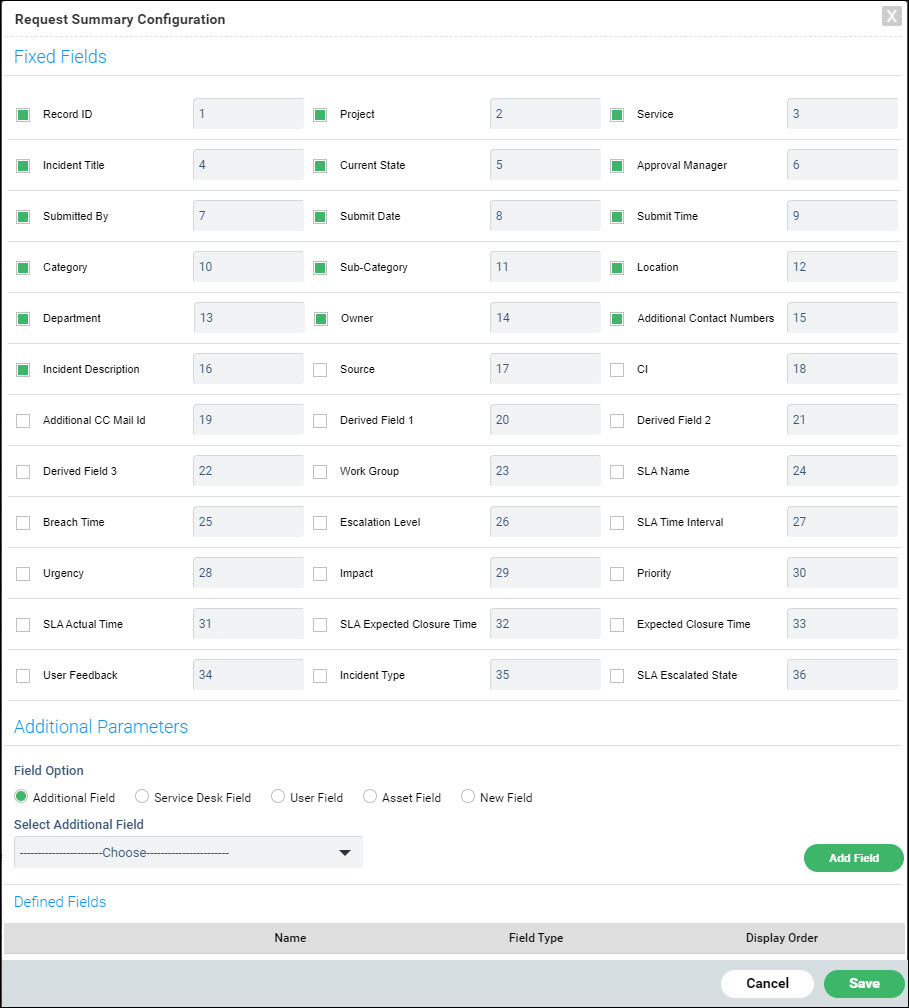909x1008 pixels.
Task: Save the summary configuration
Action: [x=863, y=983]
